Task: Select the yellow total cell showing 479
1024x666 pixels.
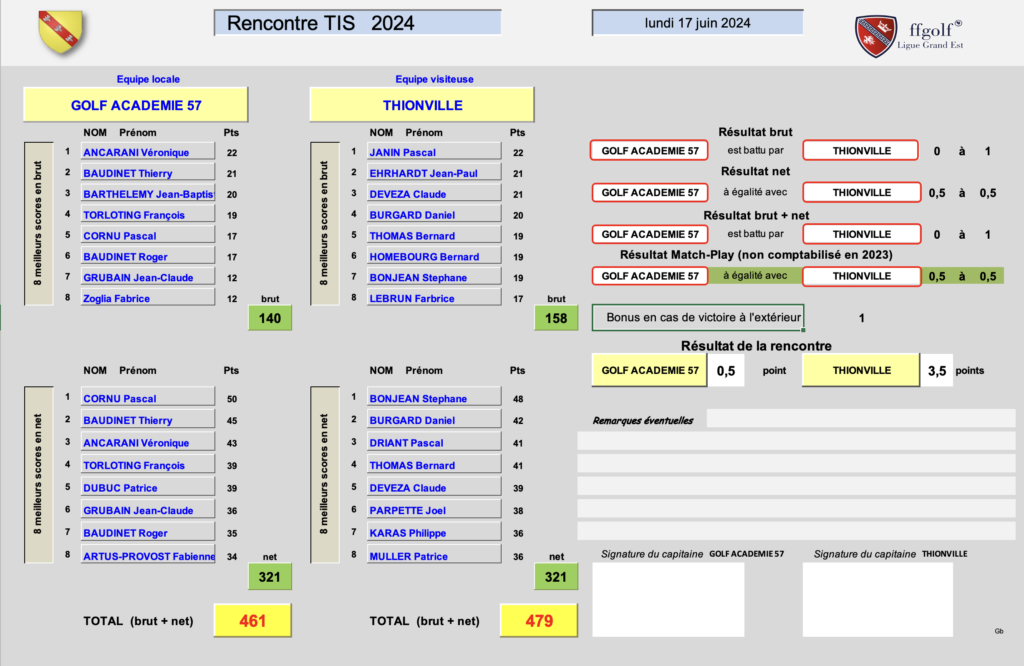Action: [x=539, y=621]
